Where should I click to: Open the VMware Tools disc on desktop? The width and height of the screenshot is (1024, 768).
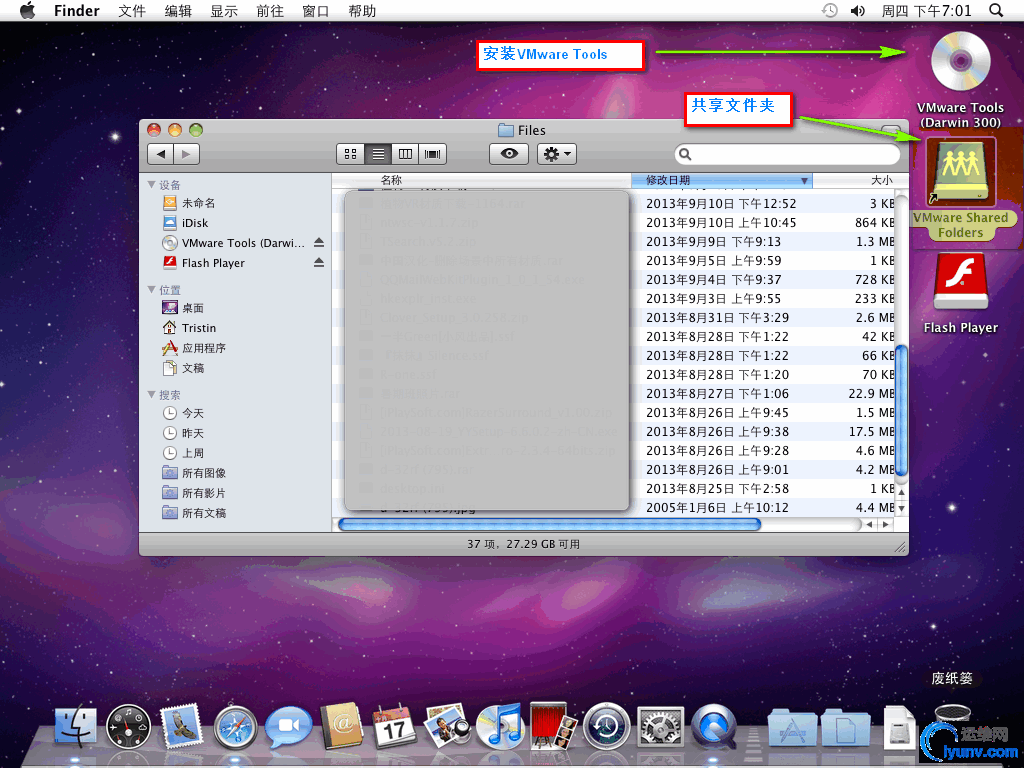[x=960, y=61]
